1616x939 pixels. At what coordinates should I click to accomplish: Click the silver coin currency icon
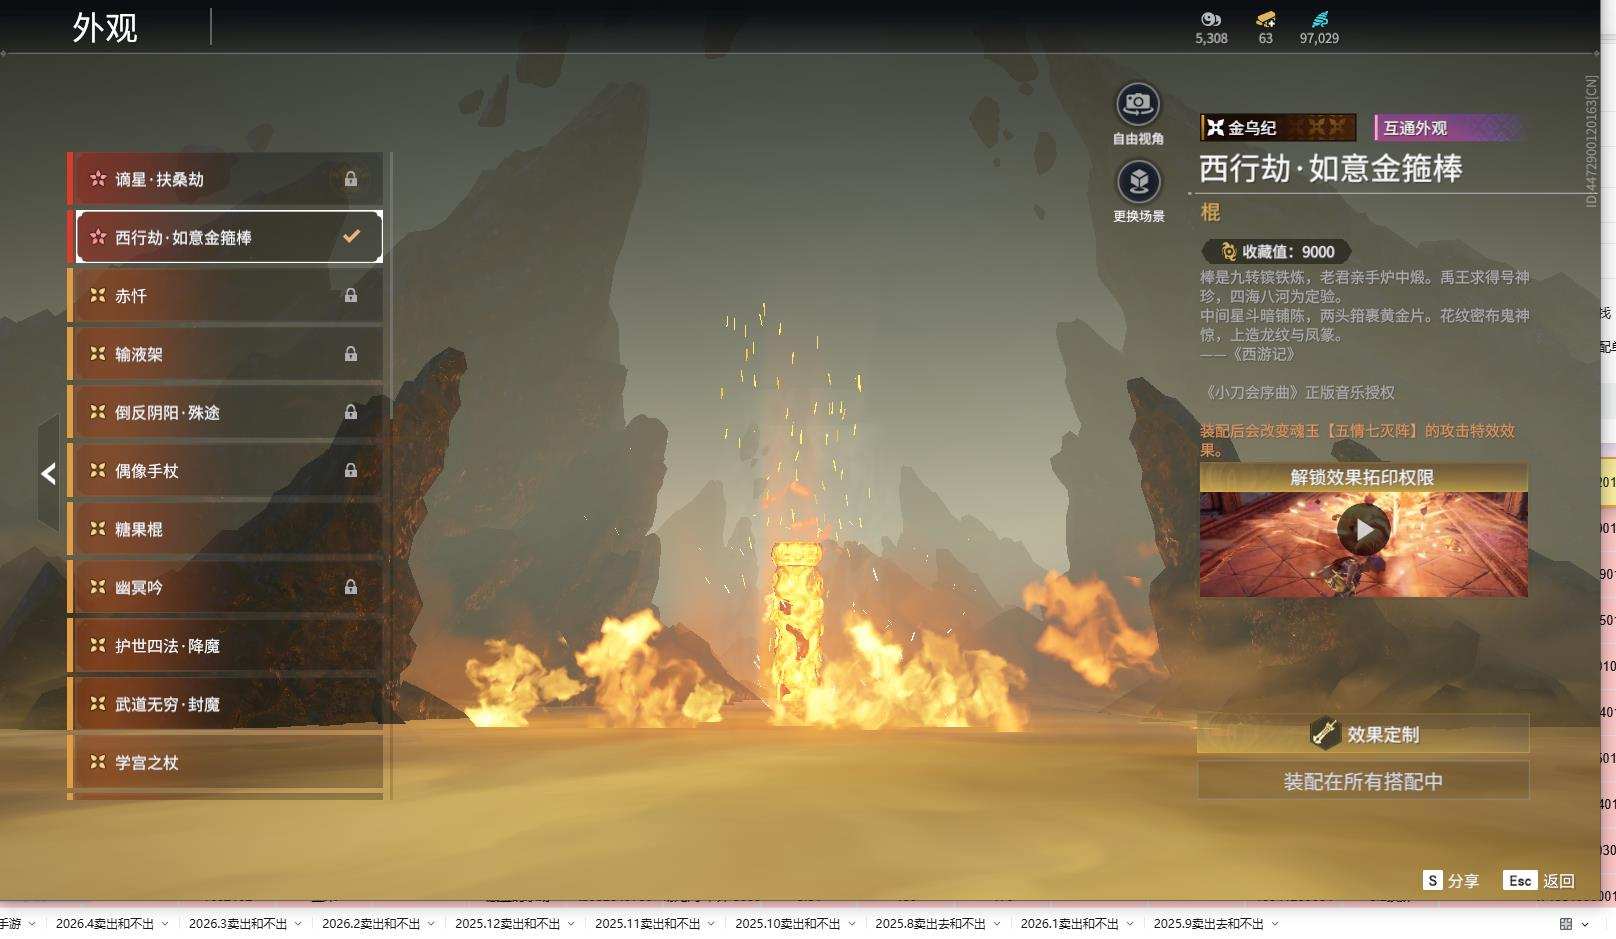1211,19
